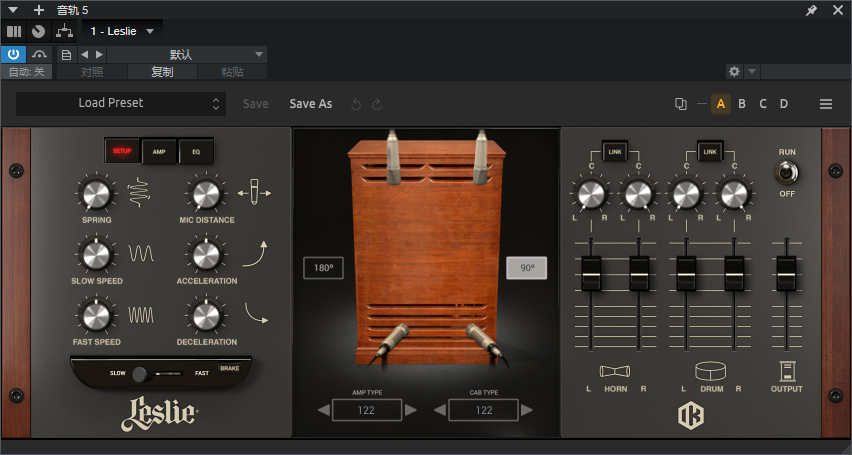Click the FAST SPEED knob
852x455 pixels.
pos(97,315)
